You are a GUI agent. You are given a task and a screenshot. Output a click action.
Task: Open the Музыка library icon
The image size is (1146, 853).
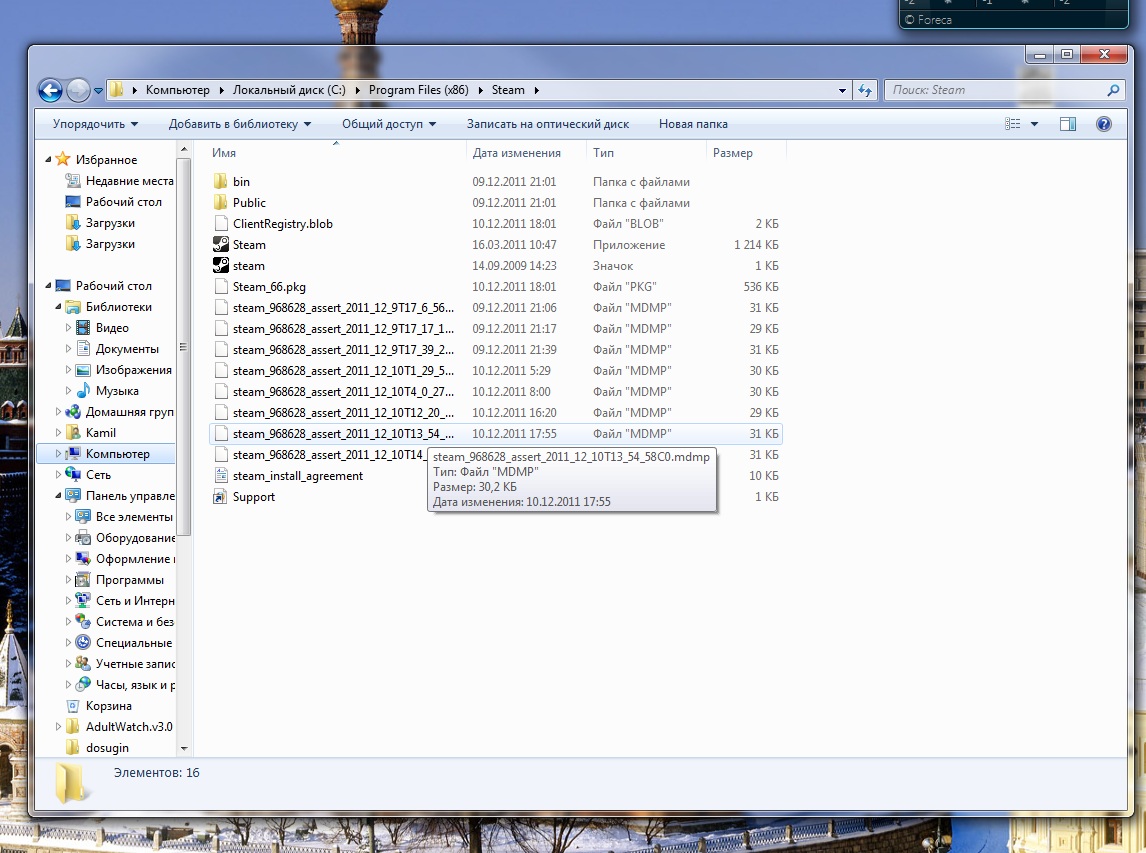tap(83, 391)
